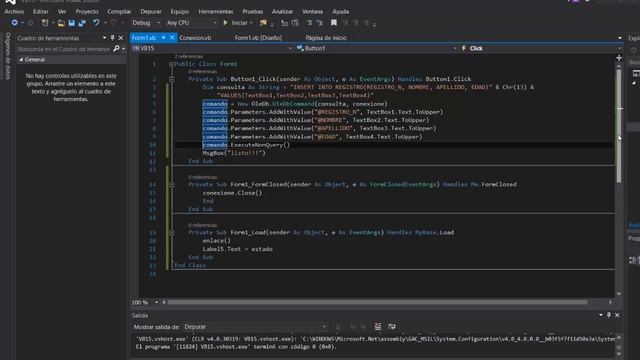Switch to the Form1.vb [Diseño] tab
This screenshot has width=640, height=360.
pos(258,38)
